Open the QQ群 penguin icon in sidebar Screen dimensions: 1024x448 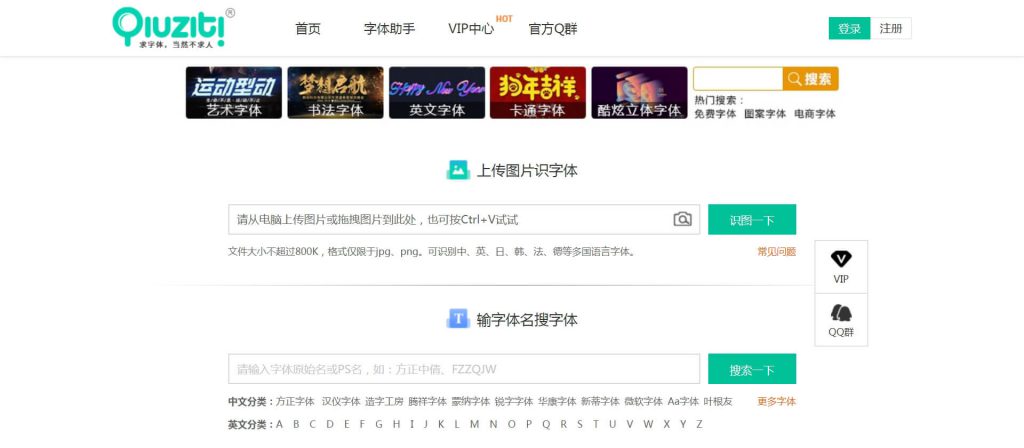[841, 313]
